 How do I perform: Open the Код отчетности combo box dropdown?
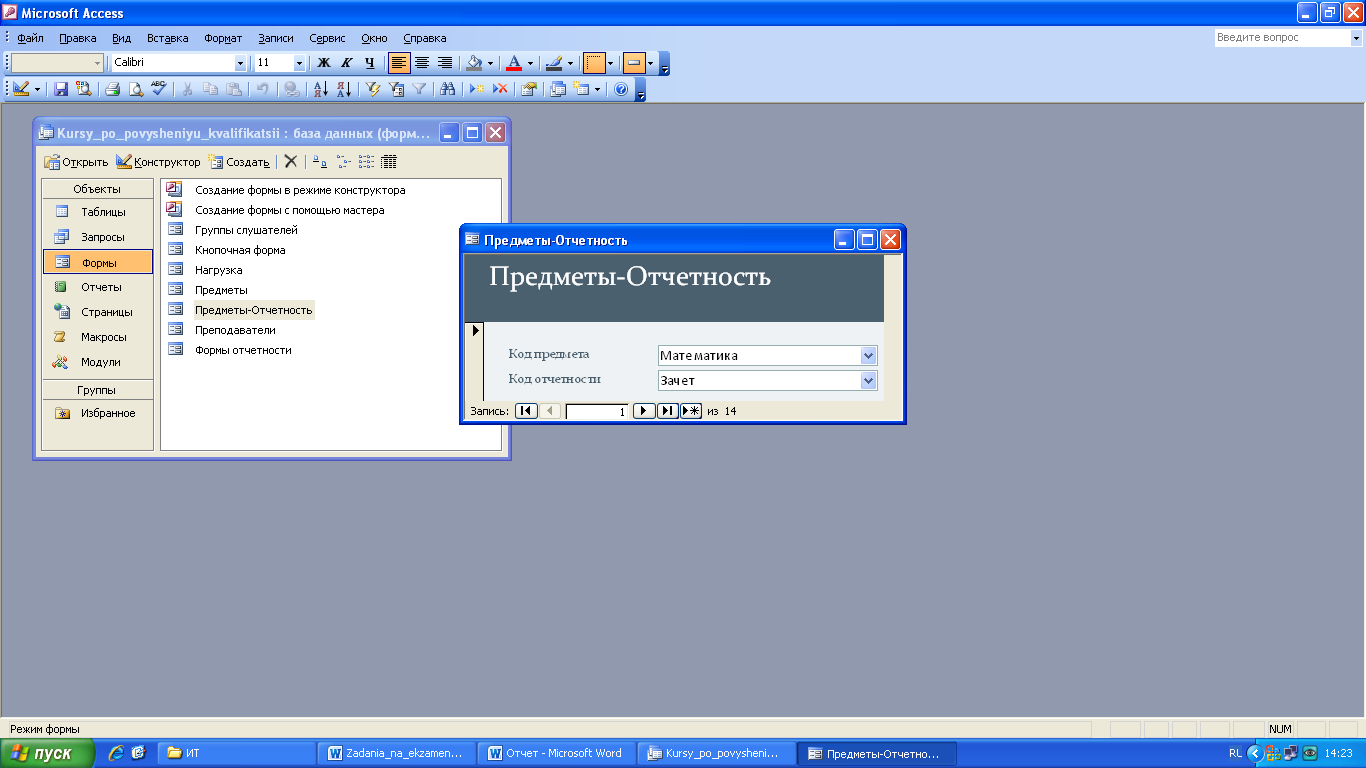[x=868, y=380]
